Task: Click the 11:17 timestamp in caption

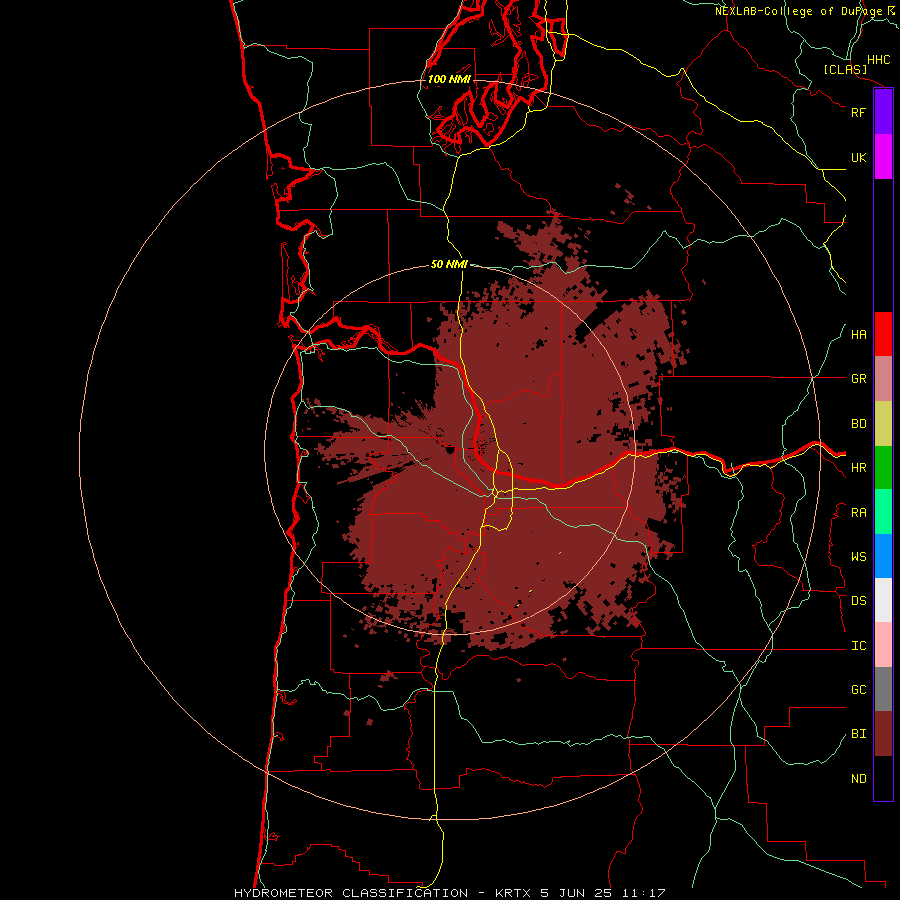Action: pos(643,893)
